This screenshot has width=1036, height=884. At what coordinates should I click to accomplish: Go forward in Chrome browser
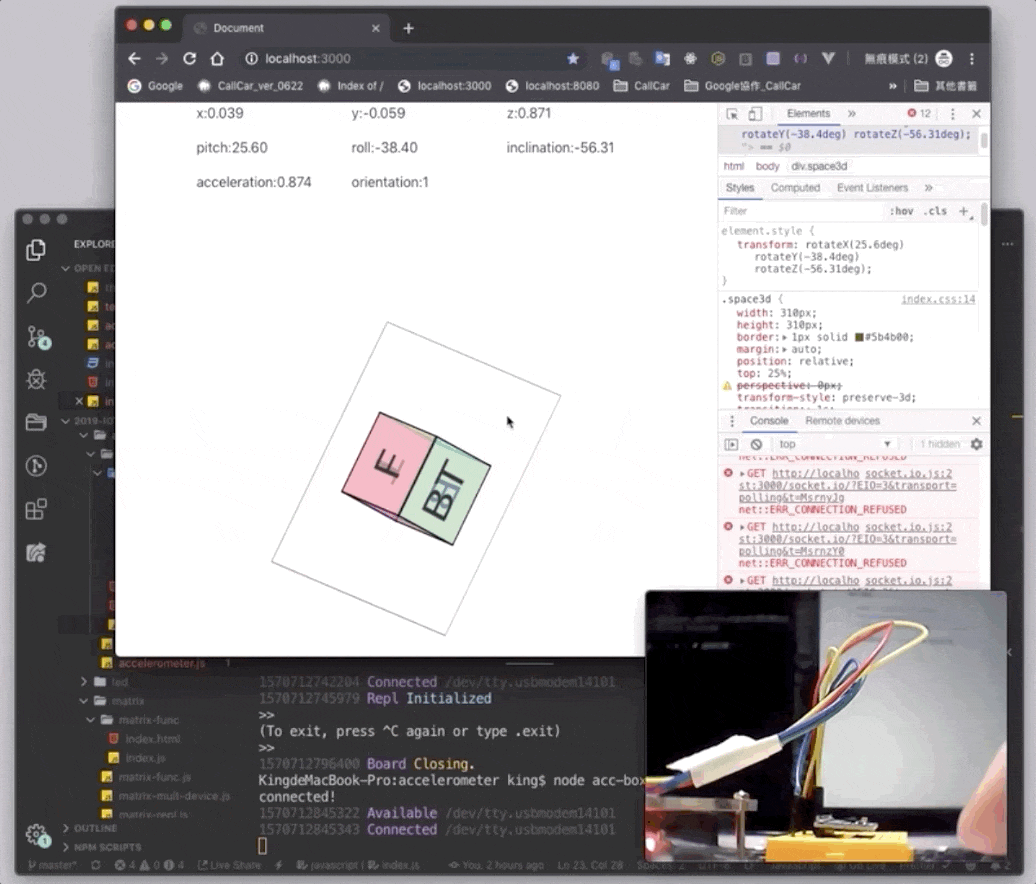click(x=162, y=59)
